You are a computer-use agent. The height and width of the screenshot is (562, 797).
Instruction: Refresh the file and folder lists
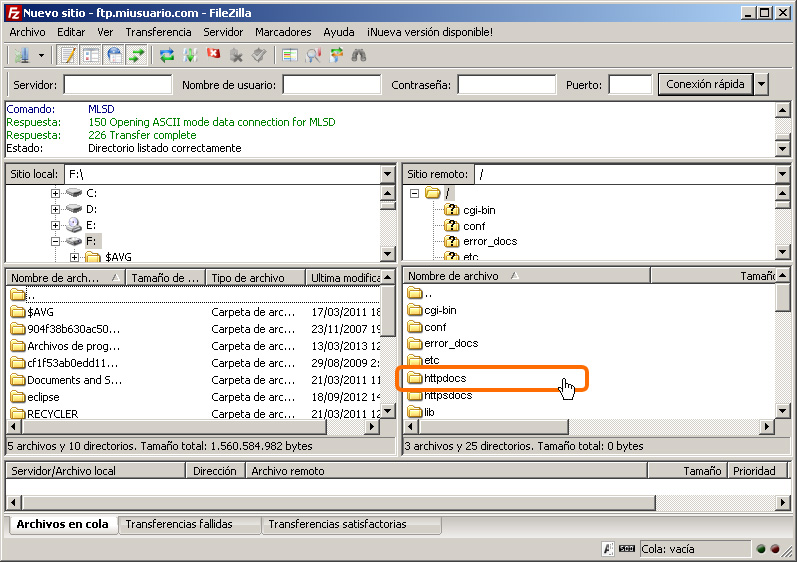167,55
